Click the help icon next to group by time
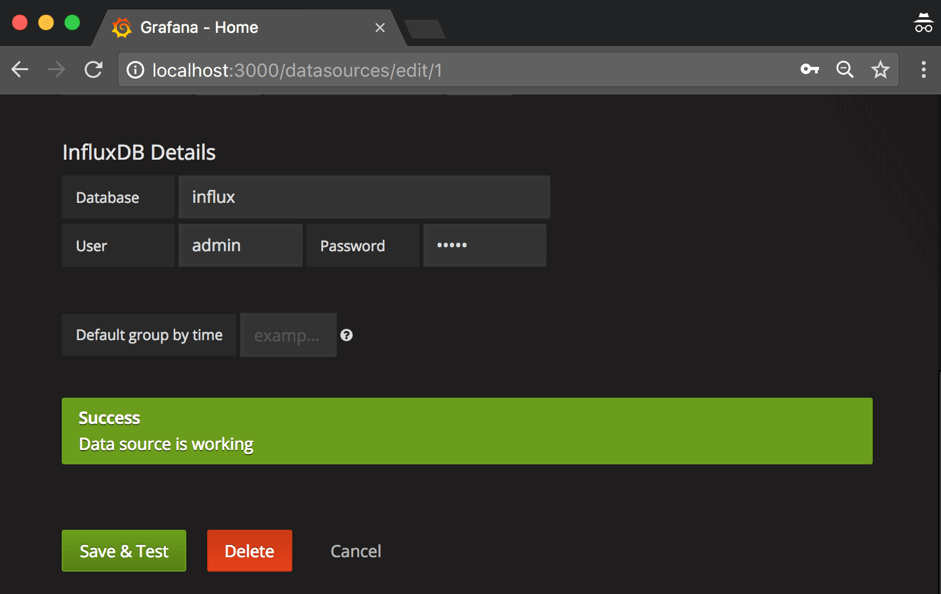Viewport: 941px width, 594px height. pos(346,335)
